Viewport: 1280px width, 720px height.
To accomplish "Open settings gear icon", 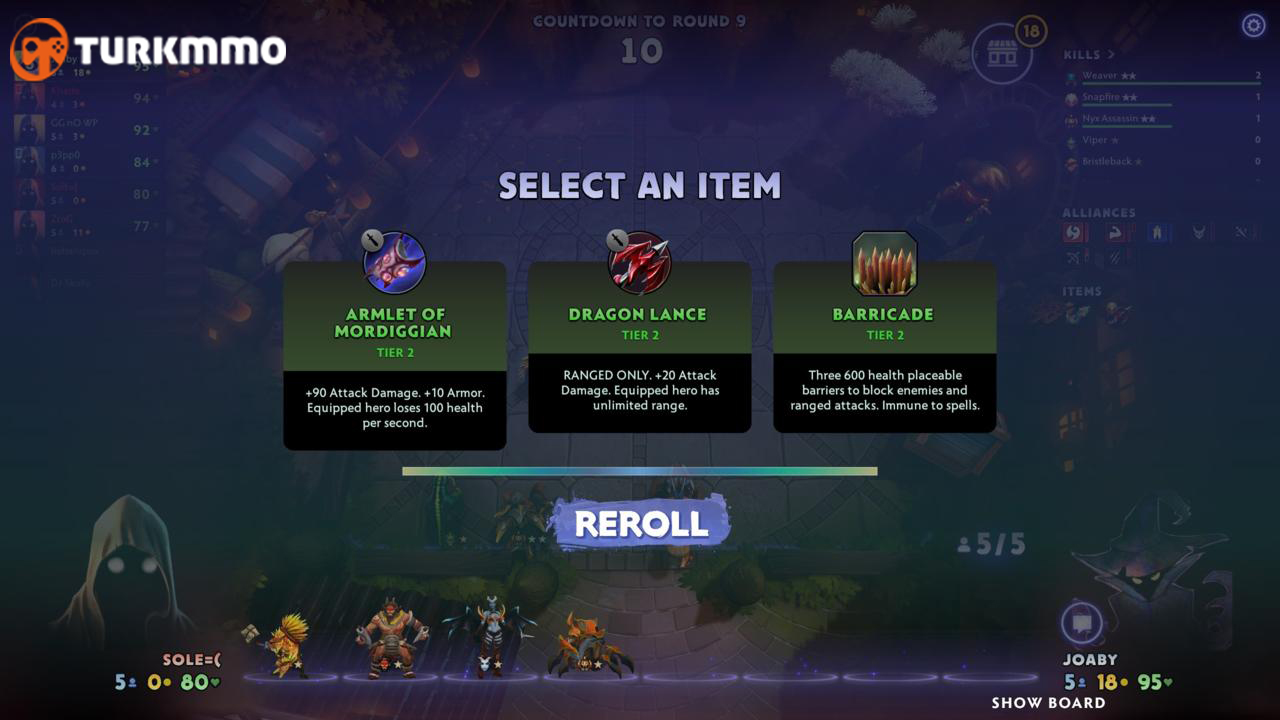I will (x=1253, y=25).
